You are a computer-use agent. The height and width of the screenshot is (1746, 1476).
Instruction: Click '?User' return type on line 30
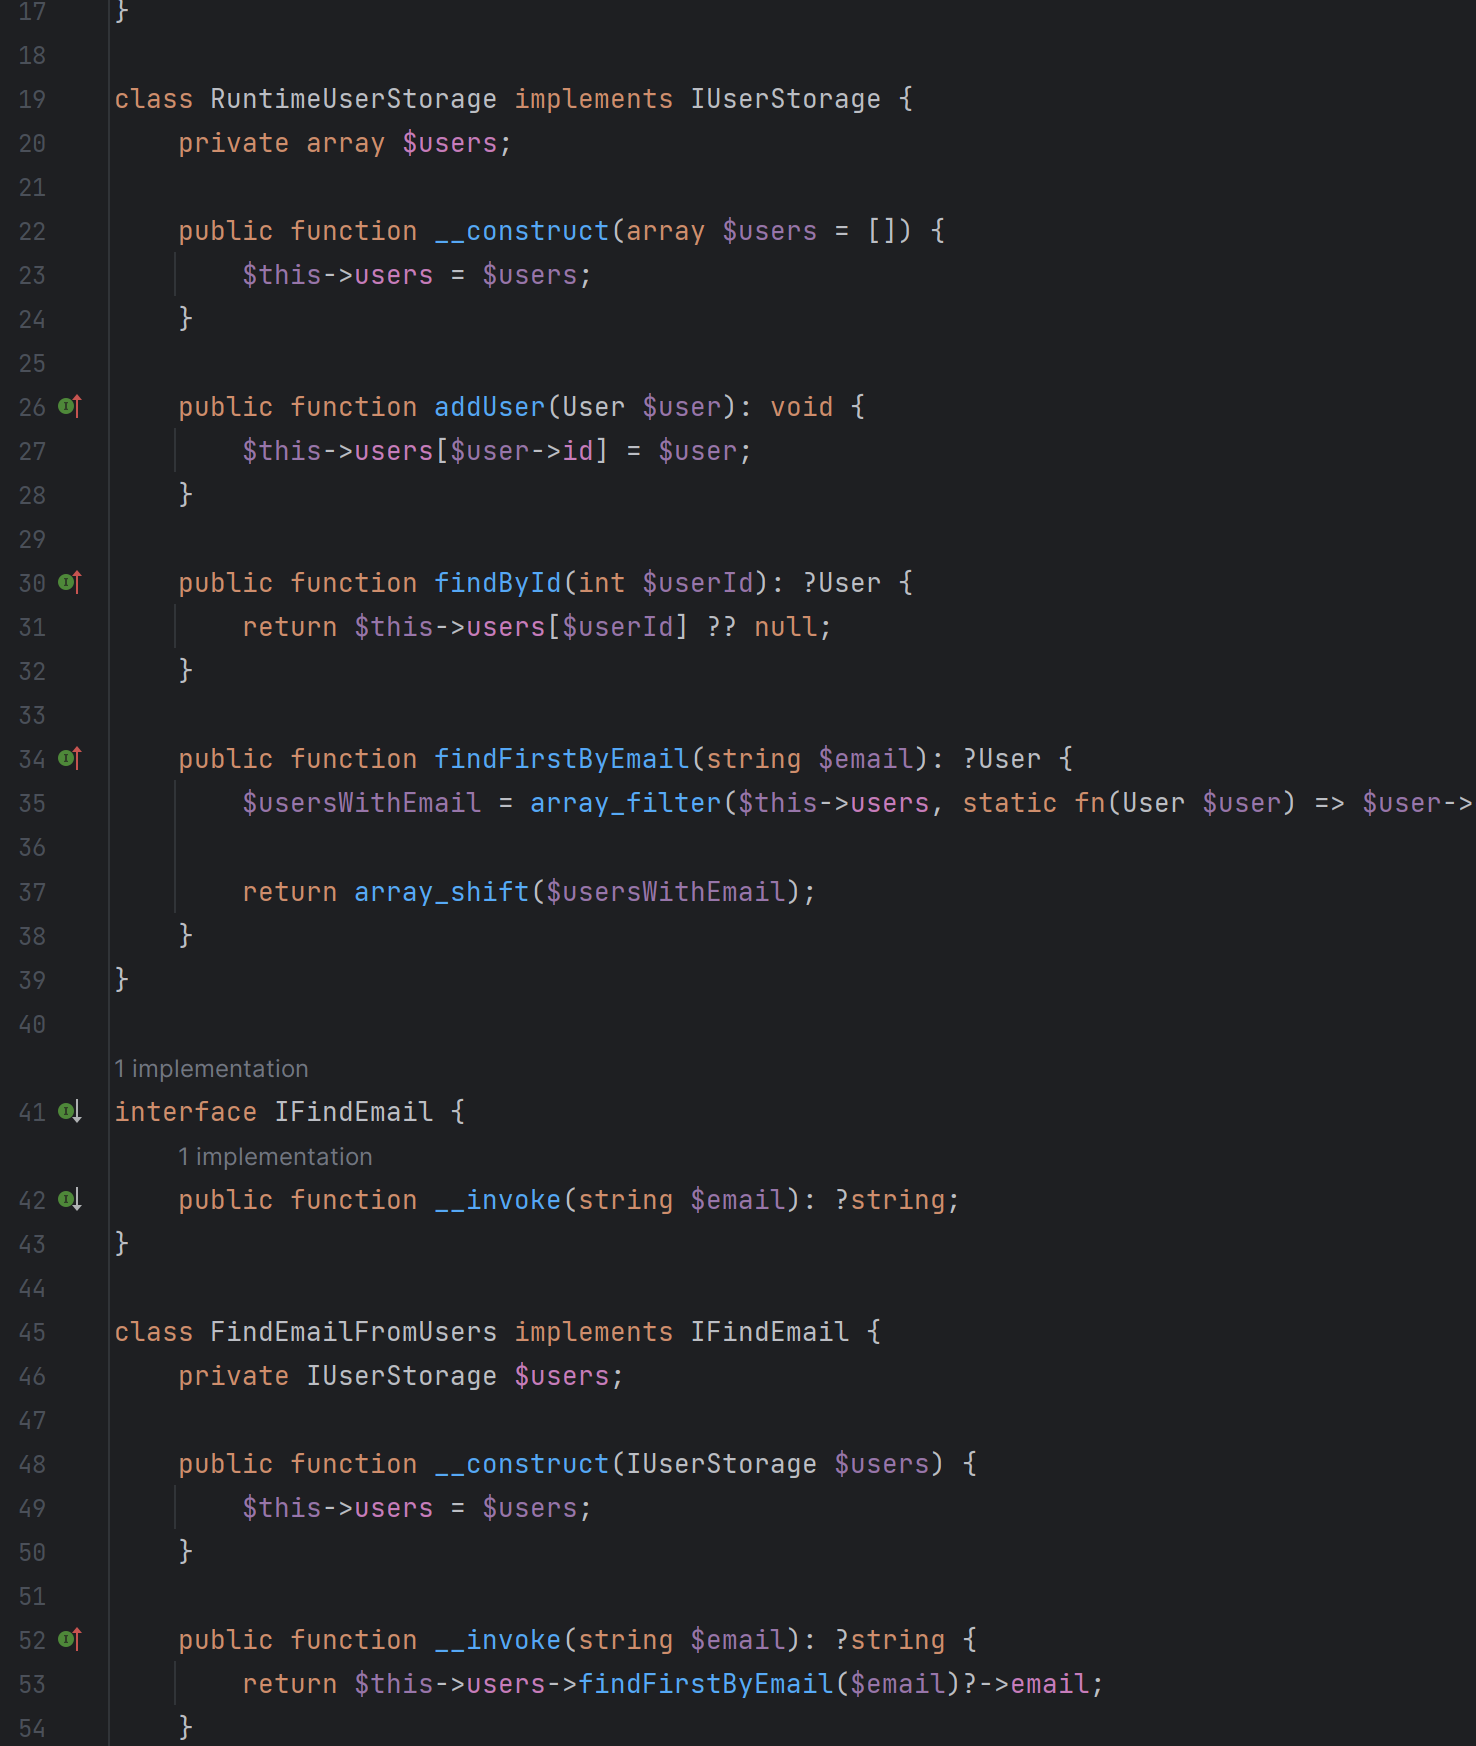click(x=841, y=583)
